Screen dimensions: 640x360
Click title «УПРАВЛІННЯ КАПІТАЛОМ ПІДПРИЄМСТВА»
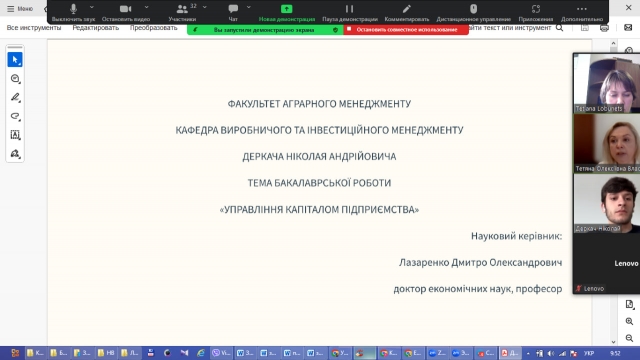coord(319,209)
